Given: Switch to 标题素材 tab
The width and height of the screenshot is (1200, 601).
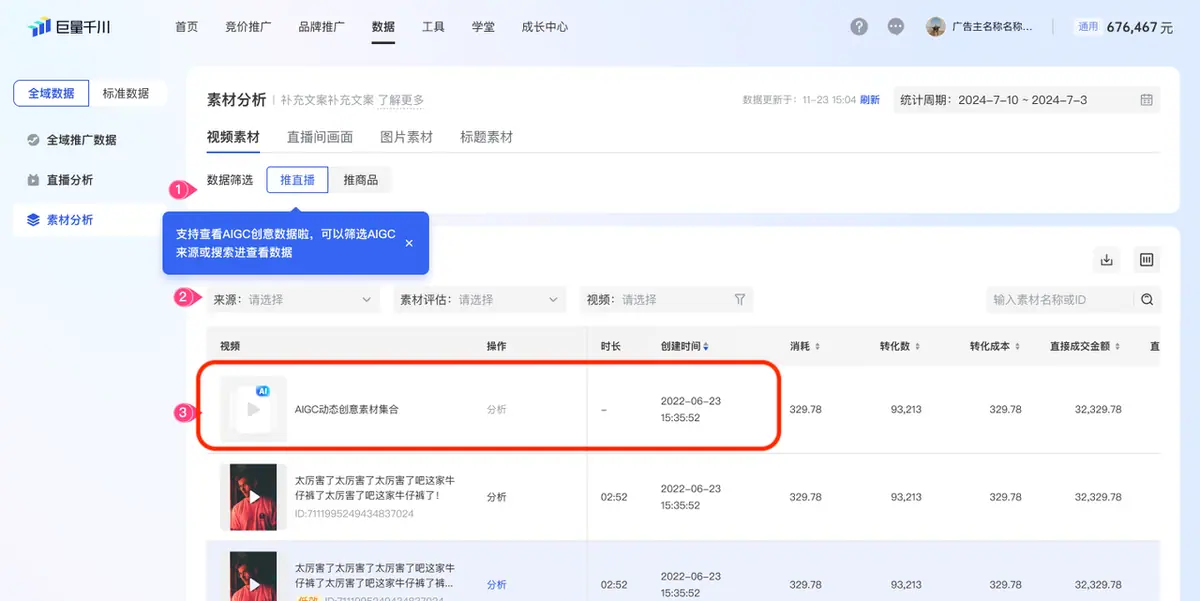Looking at the screenshot, I should coord(486,137).
